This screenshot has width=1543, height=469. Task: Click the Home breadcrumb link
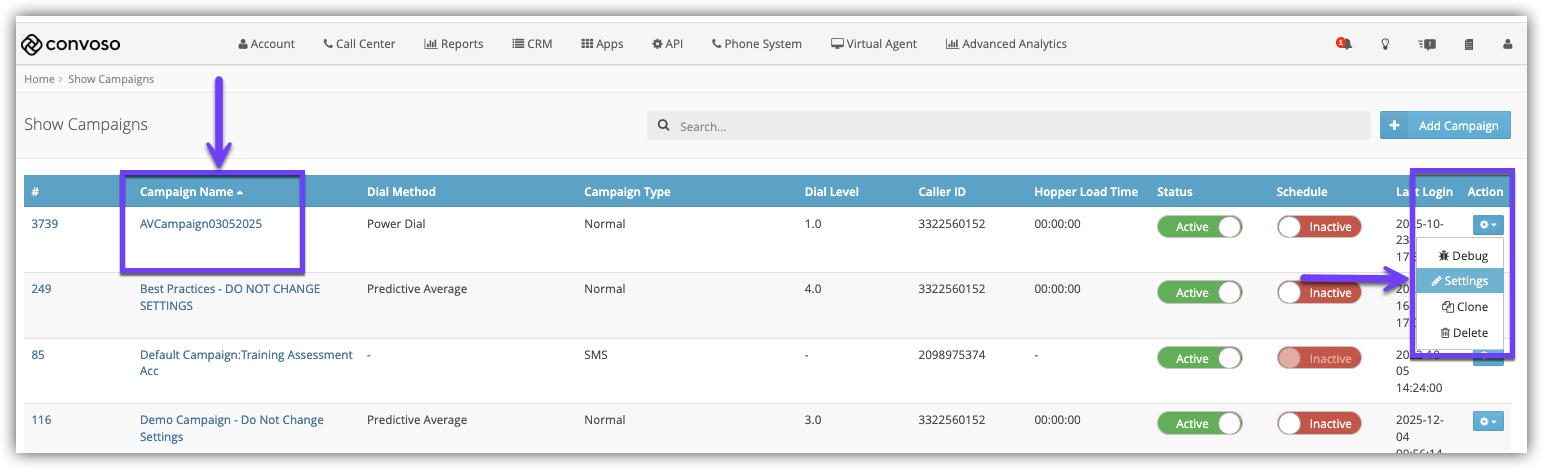tap(39, 79)
